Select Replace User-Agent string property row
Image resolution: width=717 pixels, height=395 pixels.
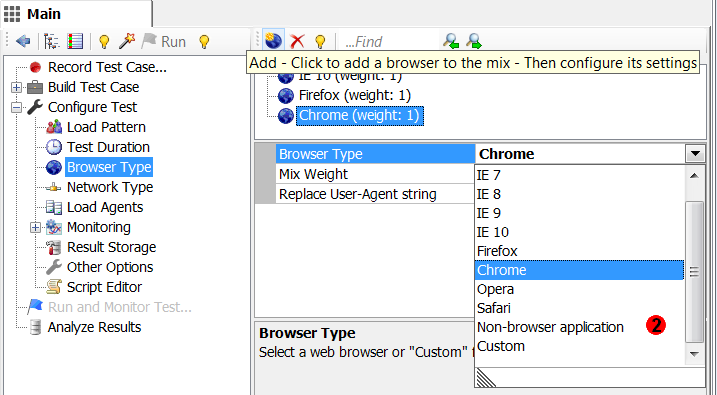pyautogui.click(x=375, y=194)
